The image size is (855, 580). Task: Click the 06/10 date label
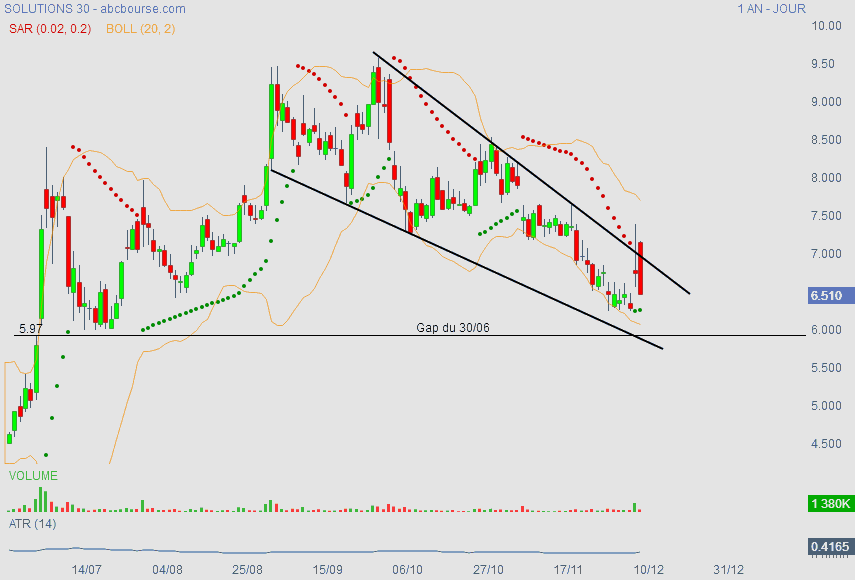pyautogui.click(x=408, y=570)
